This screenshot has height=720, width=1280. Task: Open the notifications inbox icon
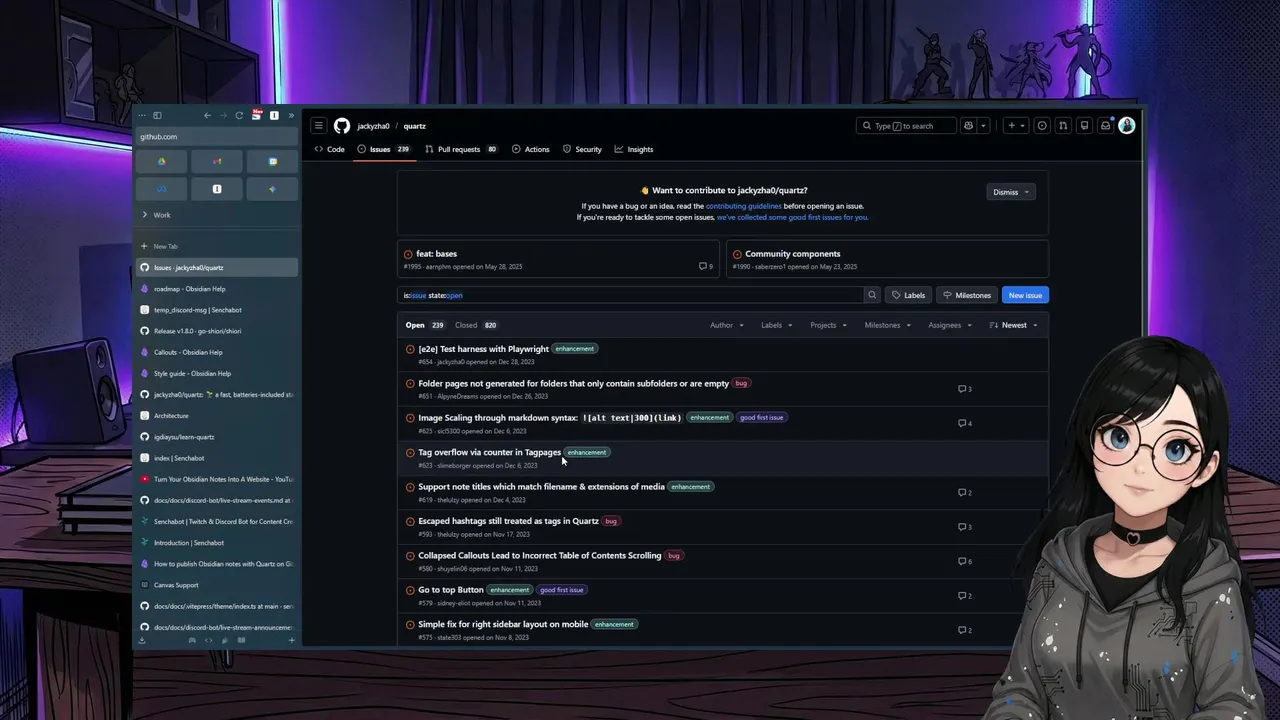point(1105,126)
